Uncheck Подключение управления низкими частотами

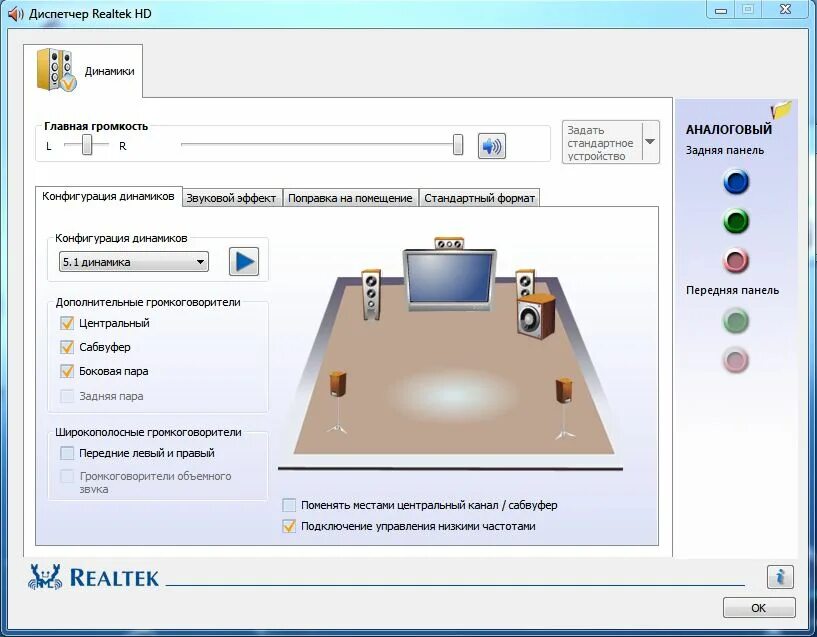coord(289,526)
